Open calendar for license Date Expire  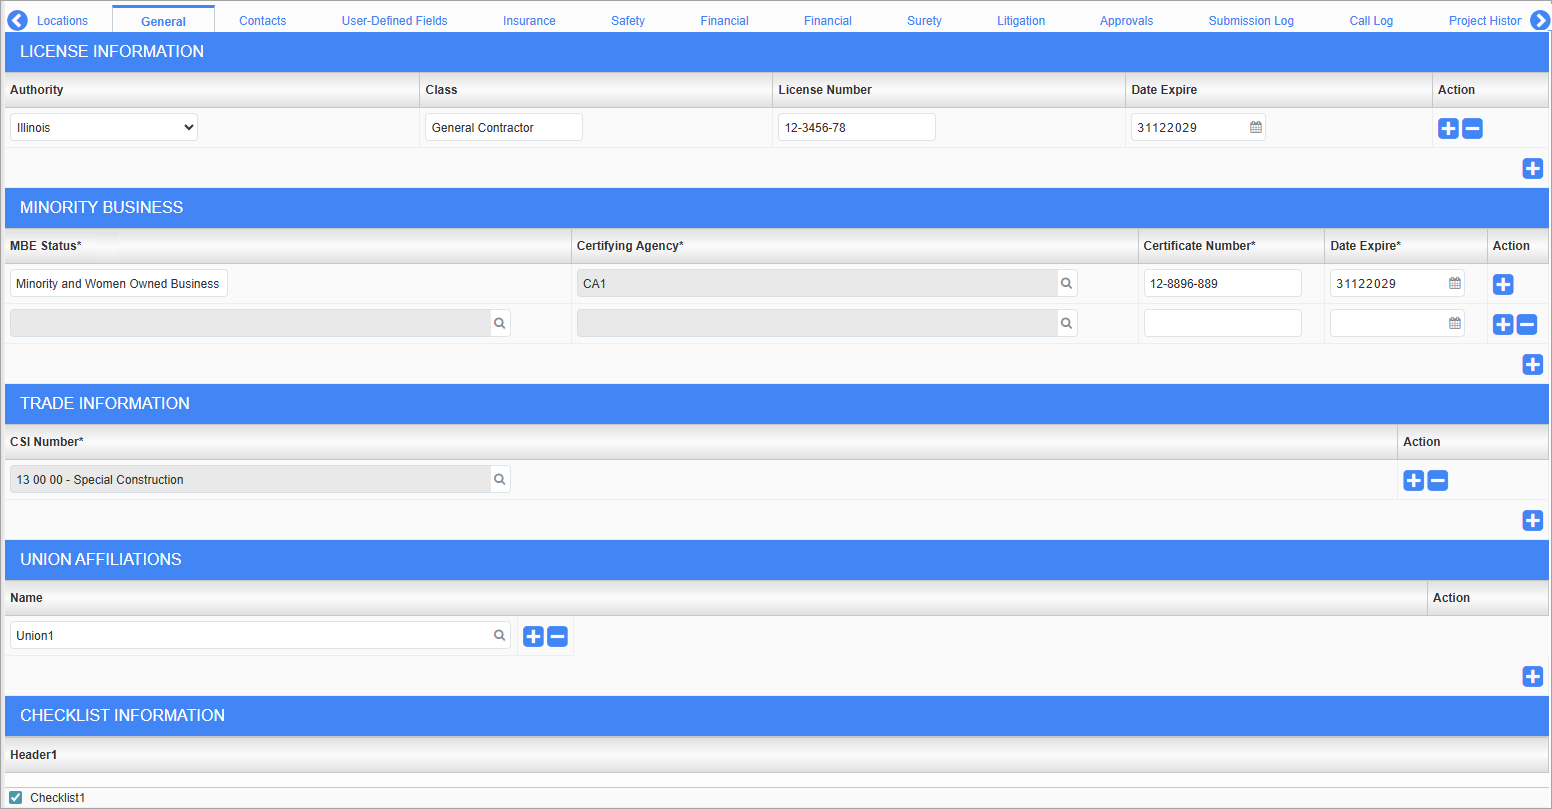click(x=1256, y=127)
